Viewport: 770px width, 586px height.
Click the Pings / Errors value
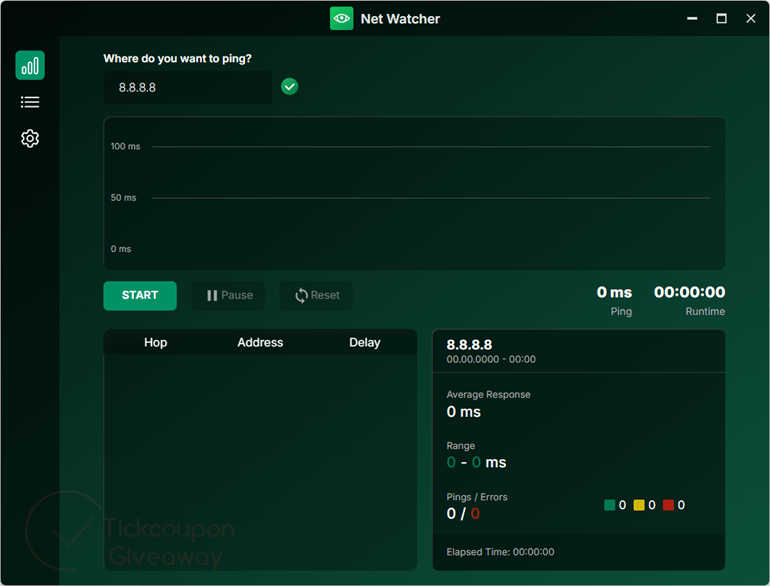(x=463, y=513)
